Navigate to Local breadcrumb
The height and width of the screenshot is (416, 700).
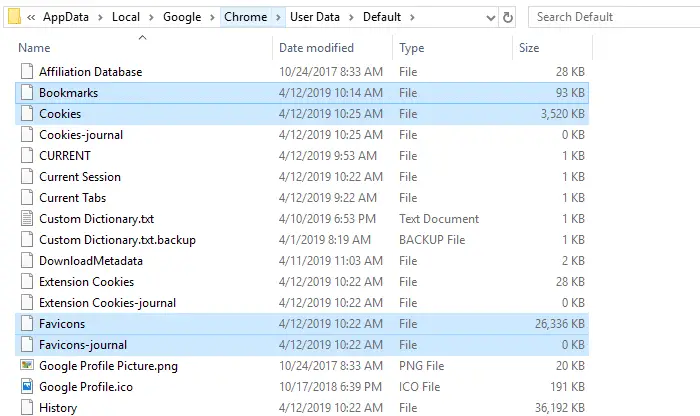[126, 17]
